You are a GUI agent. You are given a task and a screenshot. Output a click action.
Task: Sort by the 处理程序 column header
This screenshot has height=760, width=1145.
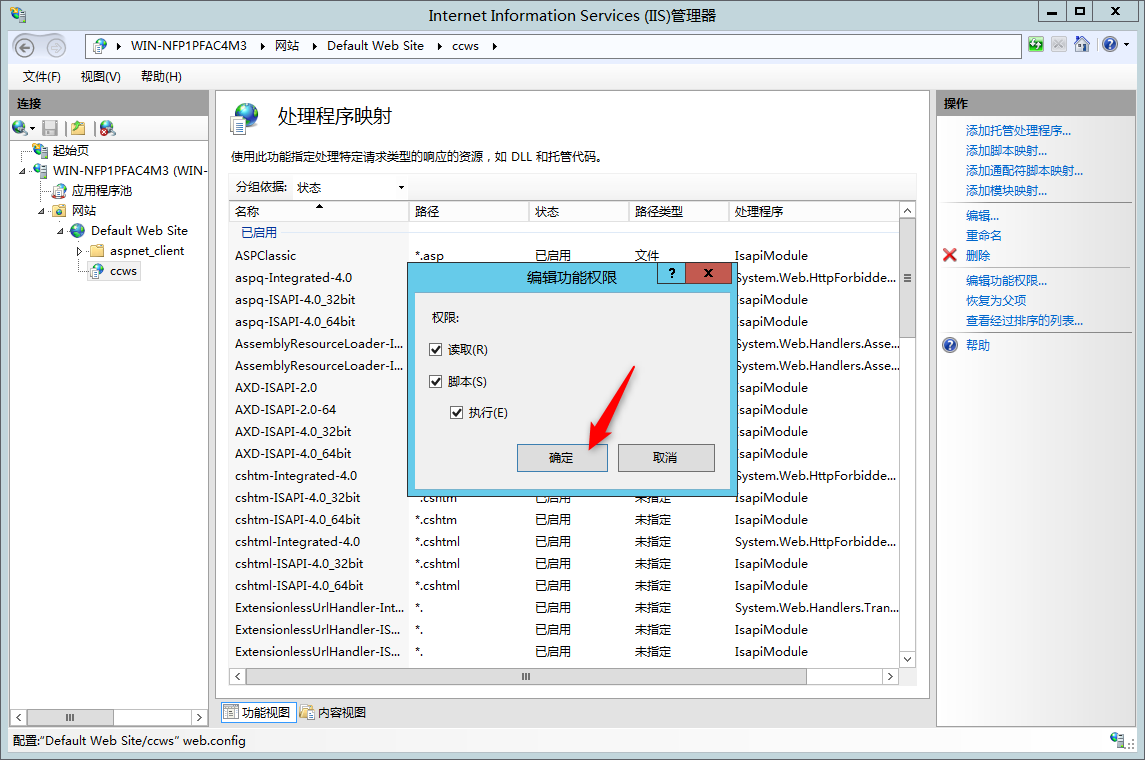(813, 212)
